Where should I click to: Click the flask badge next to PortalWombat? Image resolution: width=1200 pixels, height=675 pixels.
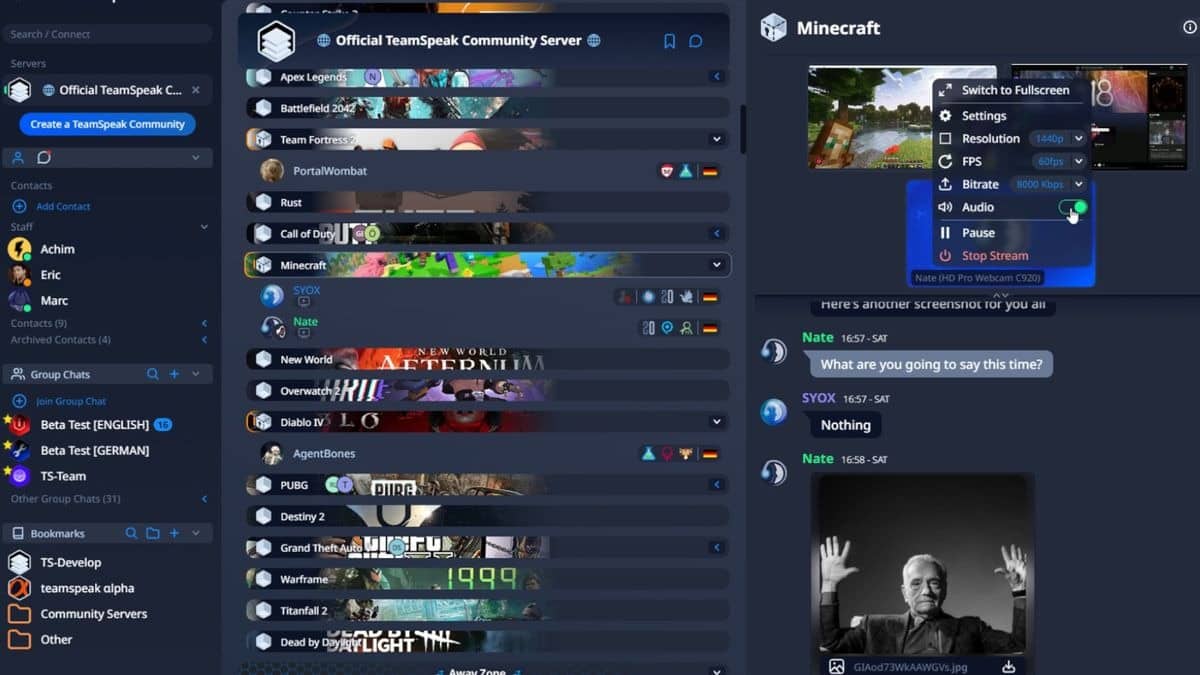coord(686,171)
